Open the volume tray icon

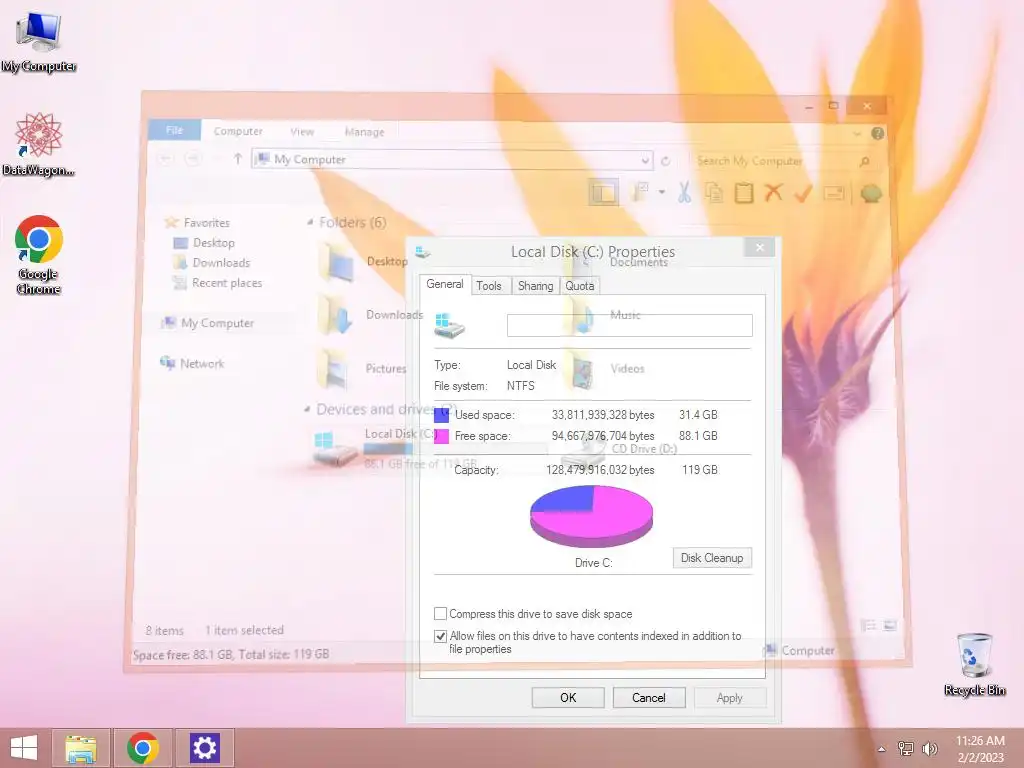[x=929, y=748]
